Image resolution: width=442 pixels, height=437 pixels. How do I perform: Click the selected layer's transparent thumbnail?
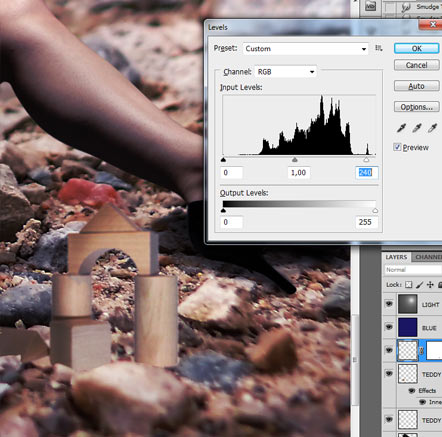click(407, 350)
